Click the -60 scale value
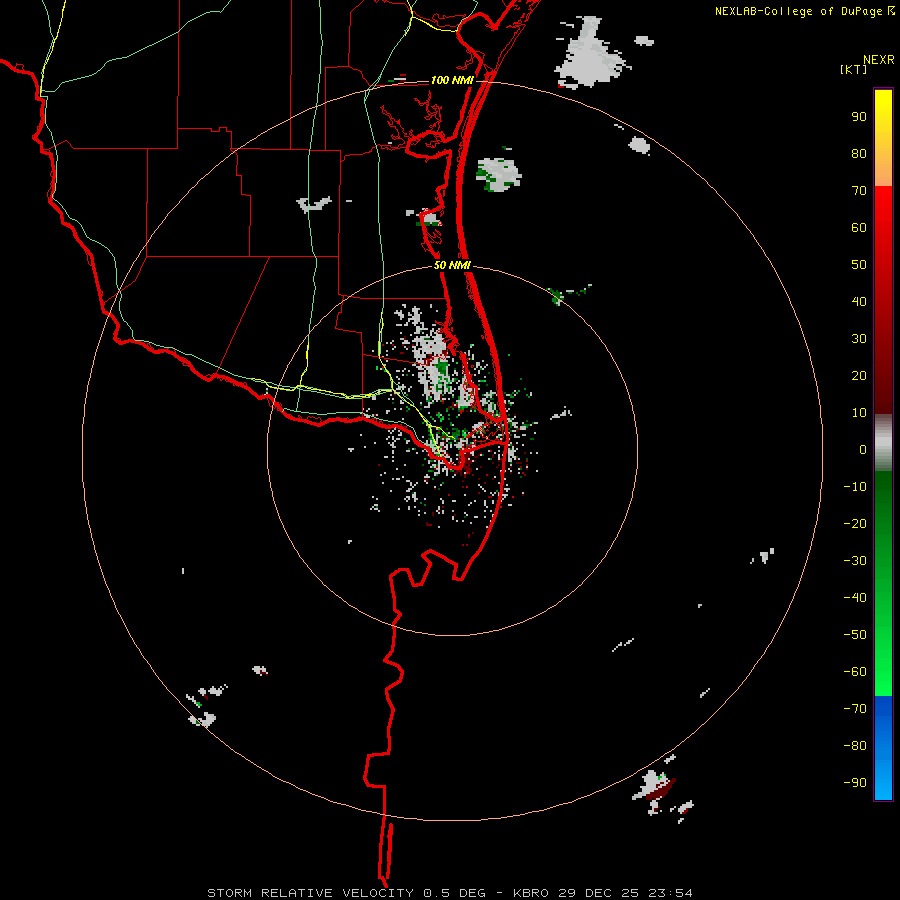 (x=855, y=672)
